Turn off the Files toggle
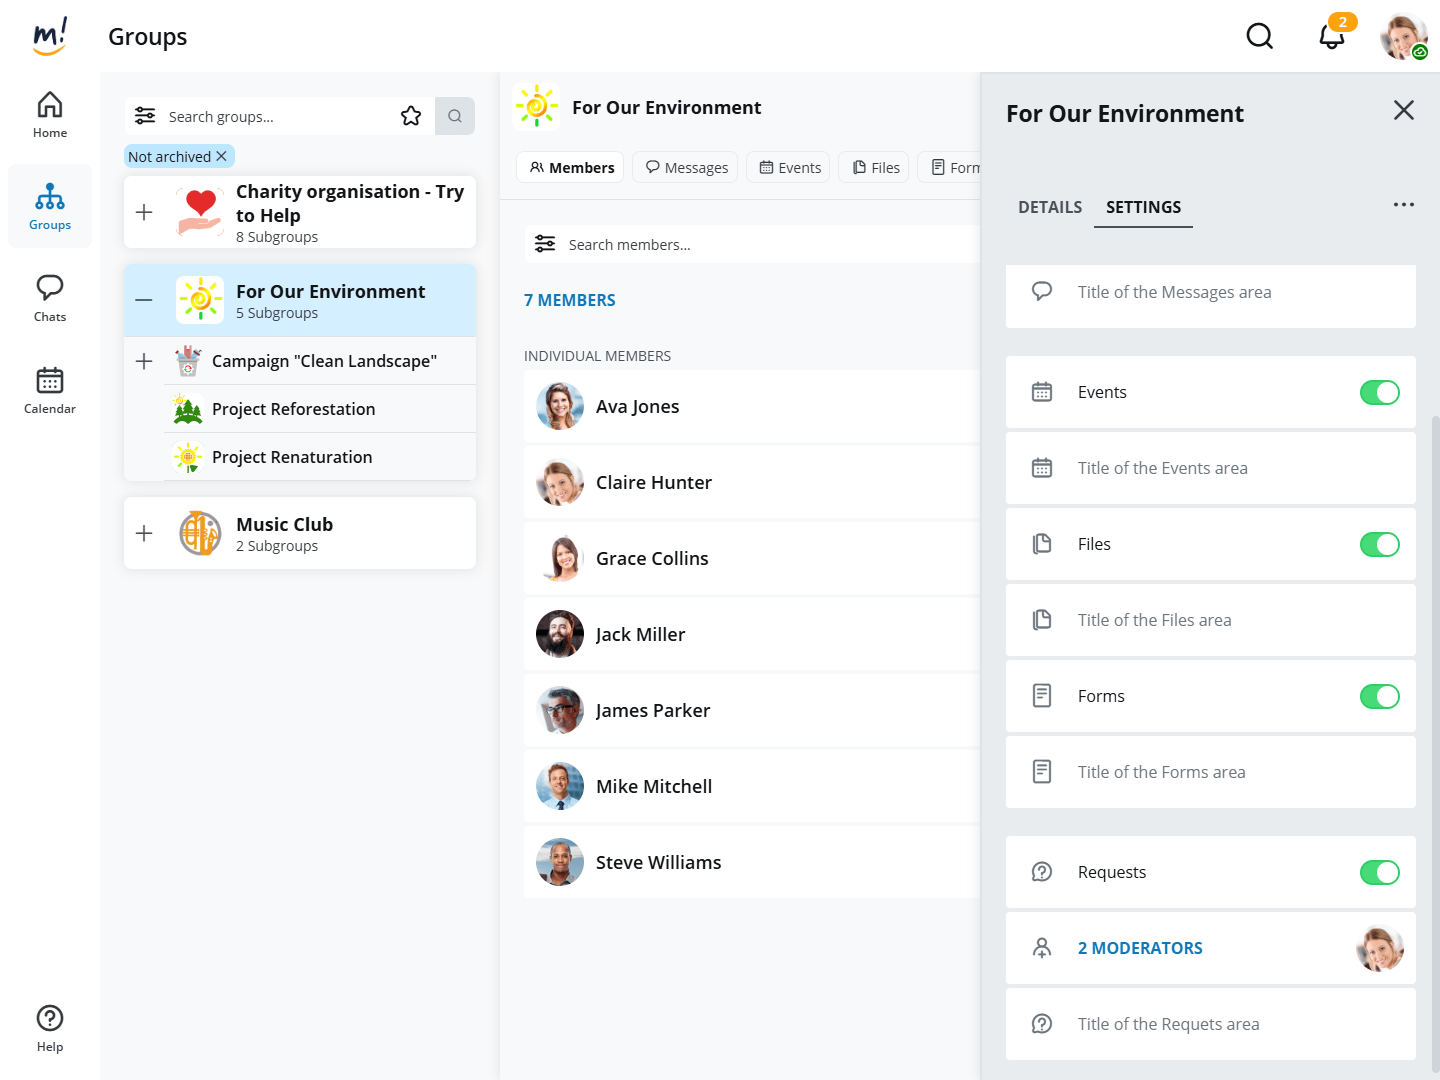This screenshot has height=1080, width=1440. click(1379, 545)
